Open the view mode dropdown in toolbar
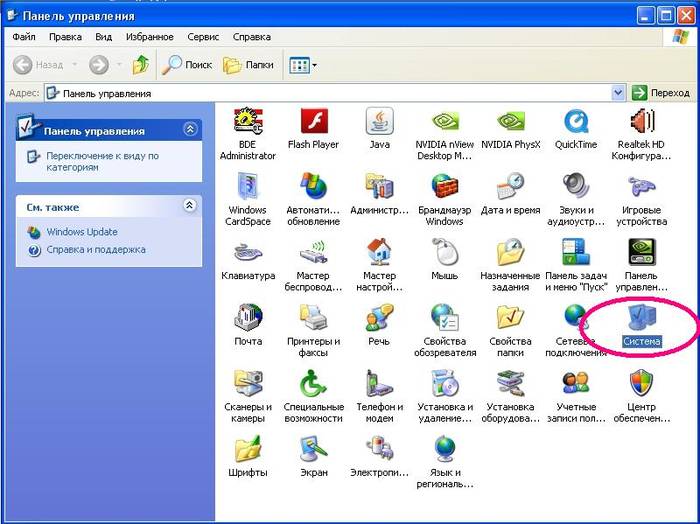700x524 pixels. tap(303, 65)
